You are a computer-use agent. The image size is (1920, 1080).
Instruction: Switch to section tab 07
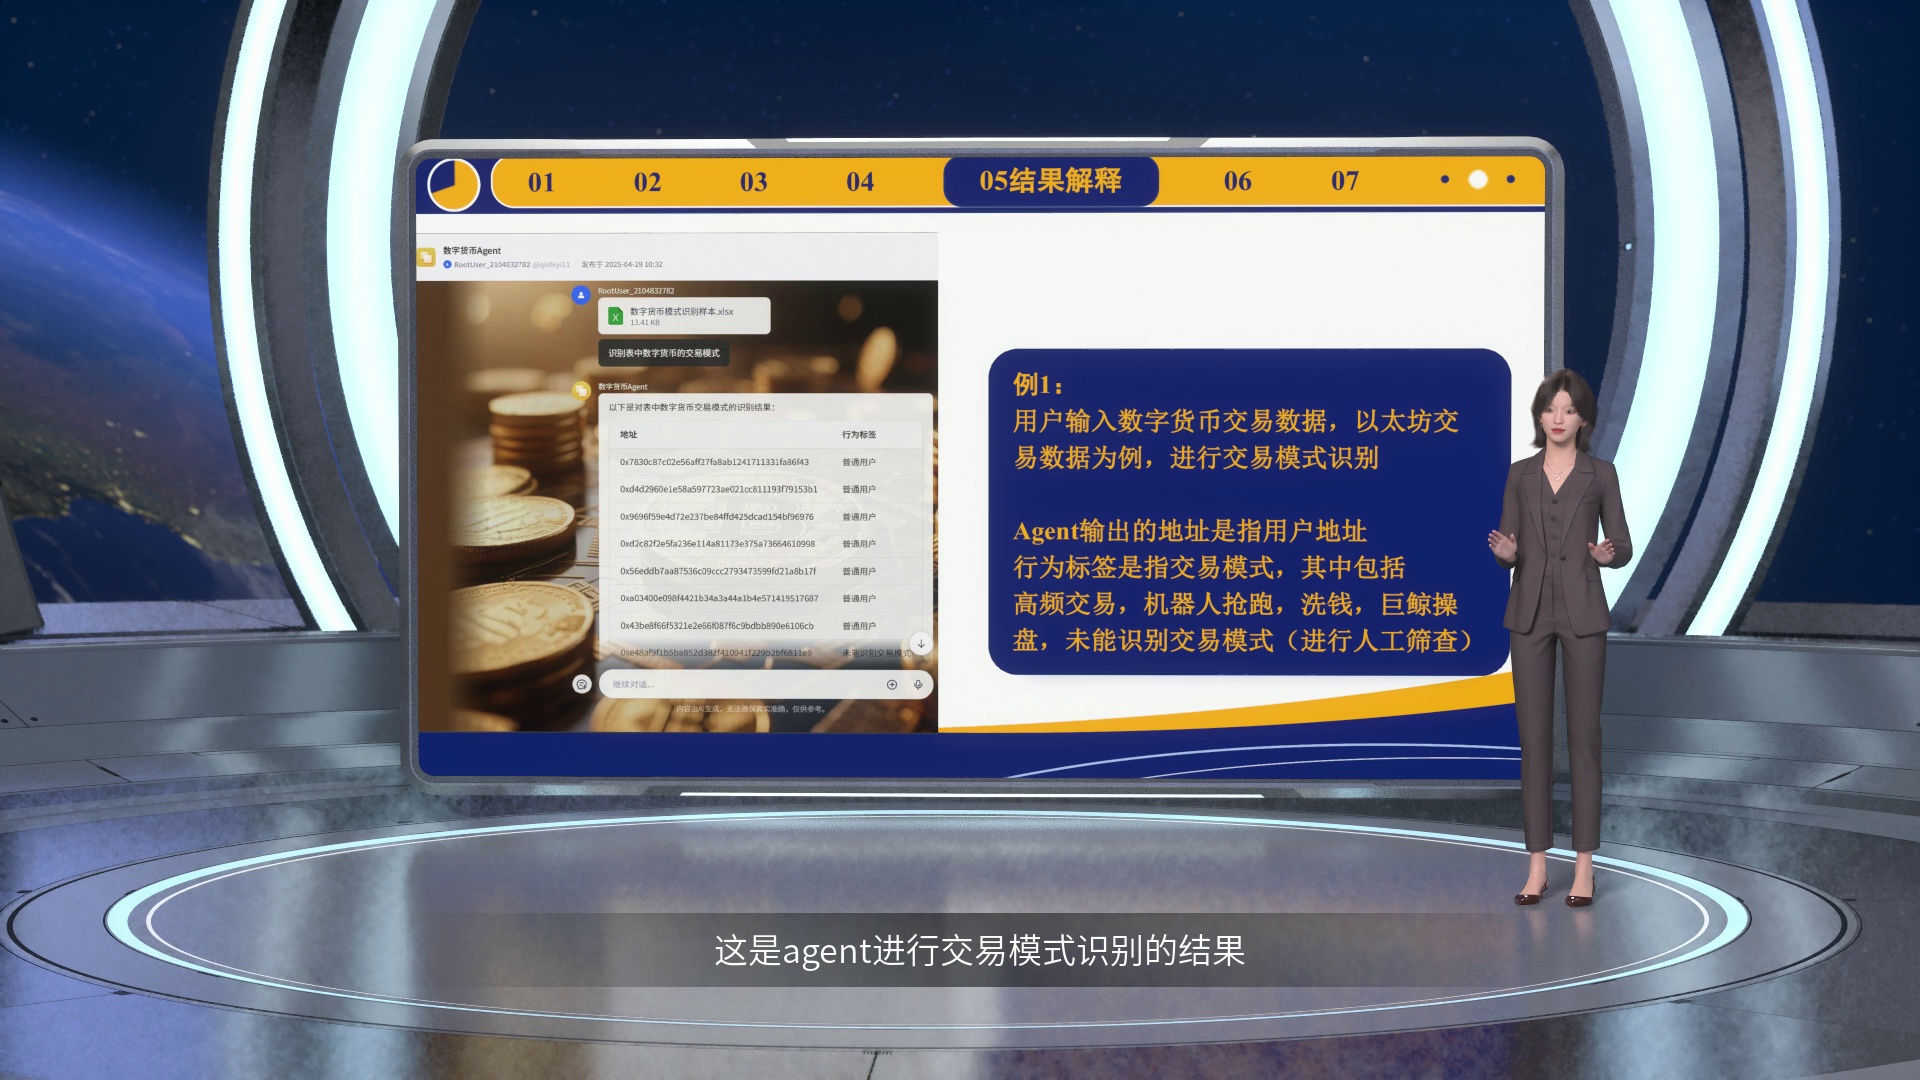(1345, 181)
